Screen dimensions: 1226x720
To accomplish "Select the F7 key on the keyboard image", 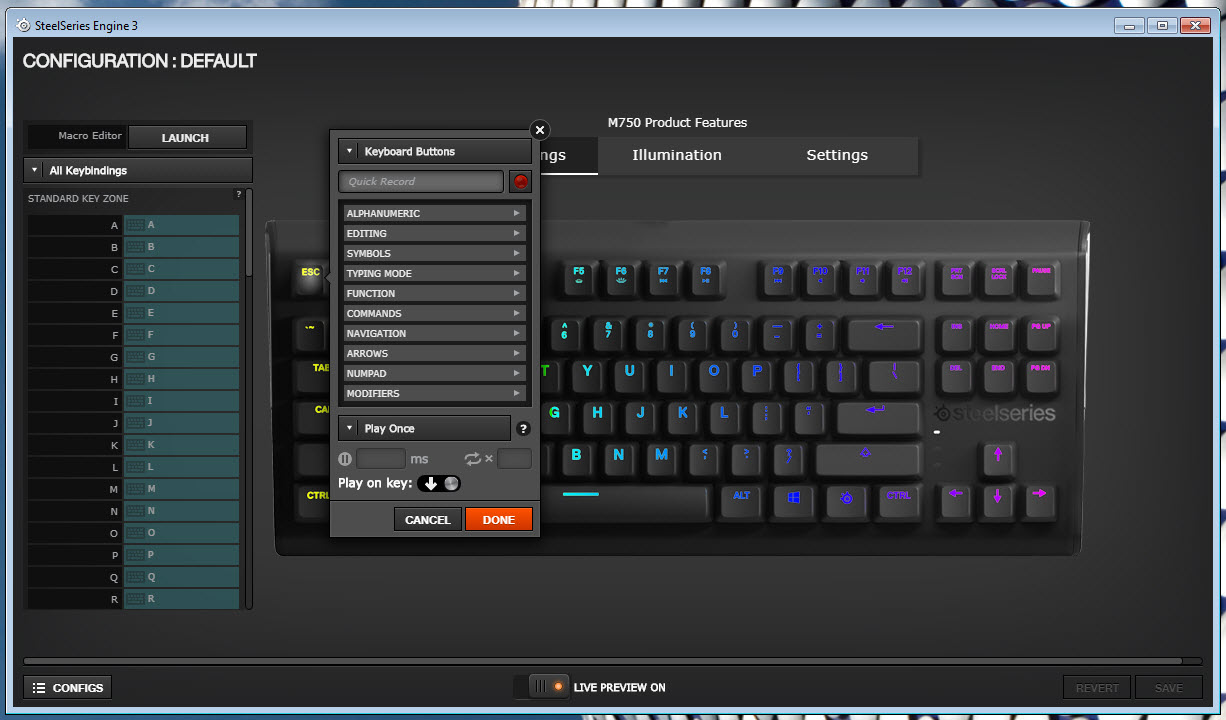I will coord(663,279).
